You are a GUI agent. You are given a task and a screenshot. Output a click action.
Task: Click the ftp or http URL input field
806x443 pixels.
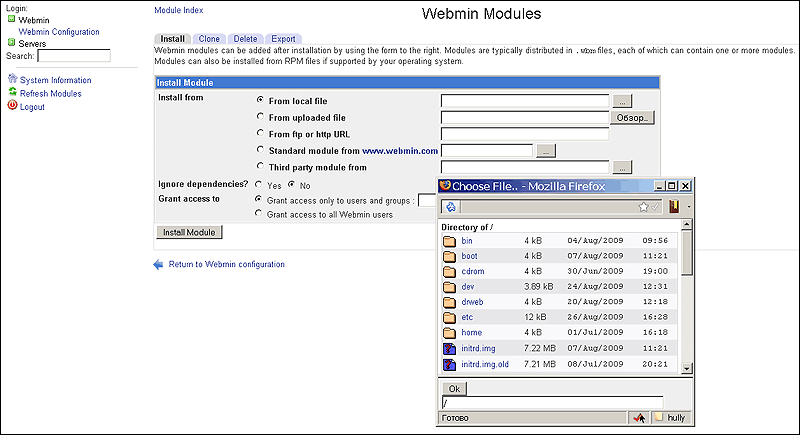(x=525, y=135)
